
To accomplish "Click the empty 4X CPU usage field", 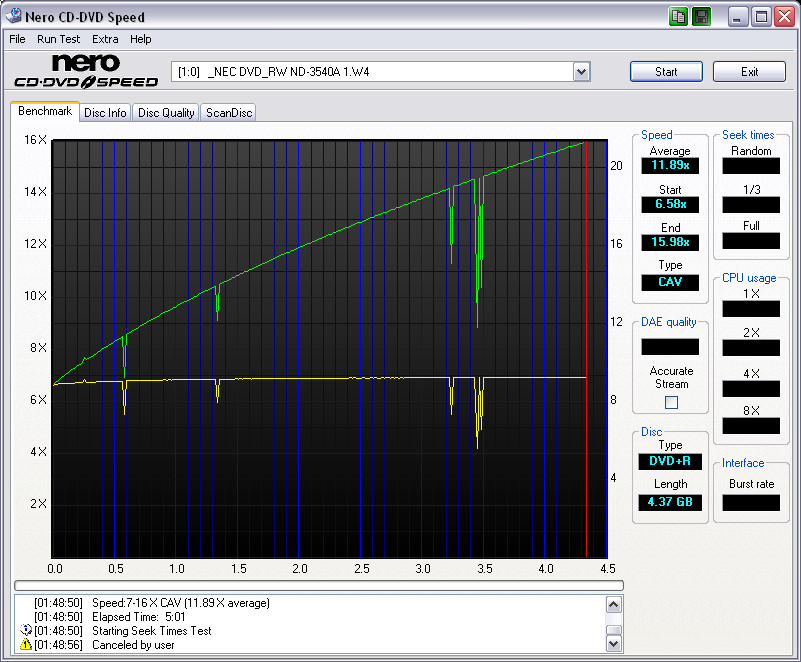I will tap(751, 389).
